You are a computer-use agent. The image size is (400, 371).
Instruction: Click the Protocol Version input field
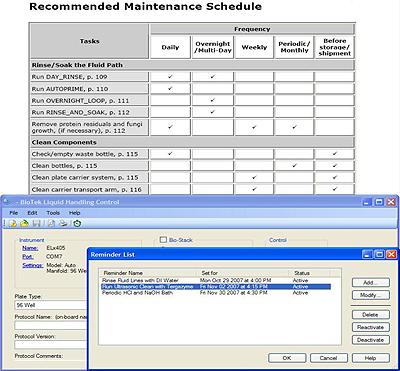51,344
